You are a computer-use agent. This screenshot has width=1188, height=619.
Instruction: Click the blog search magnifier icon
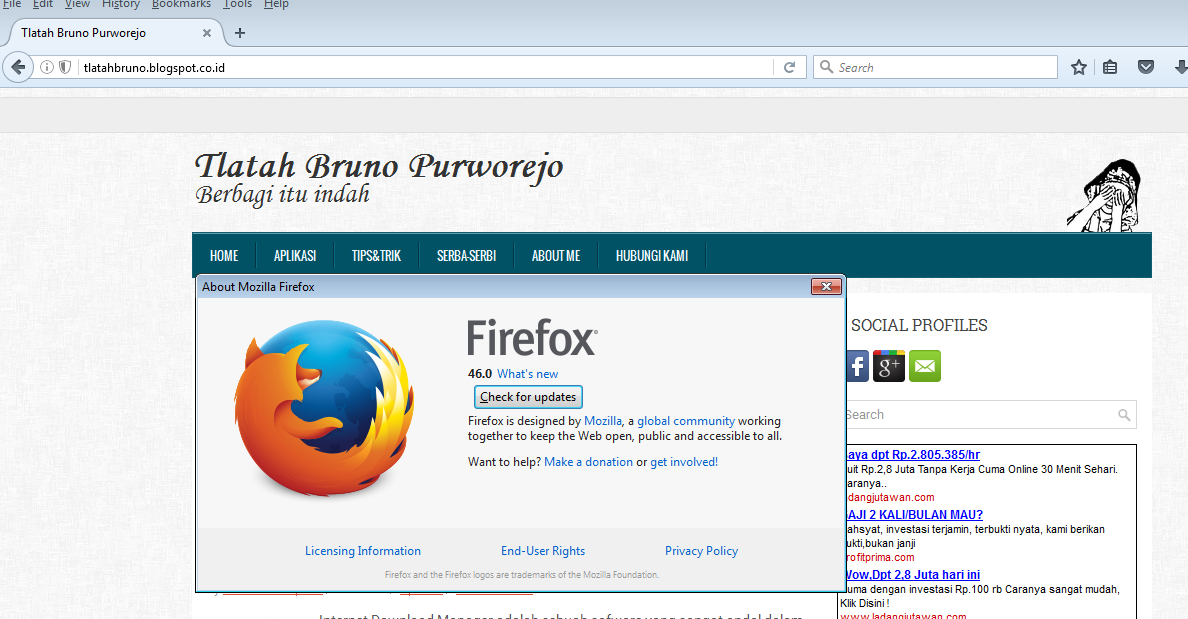[1124, 415]
